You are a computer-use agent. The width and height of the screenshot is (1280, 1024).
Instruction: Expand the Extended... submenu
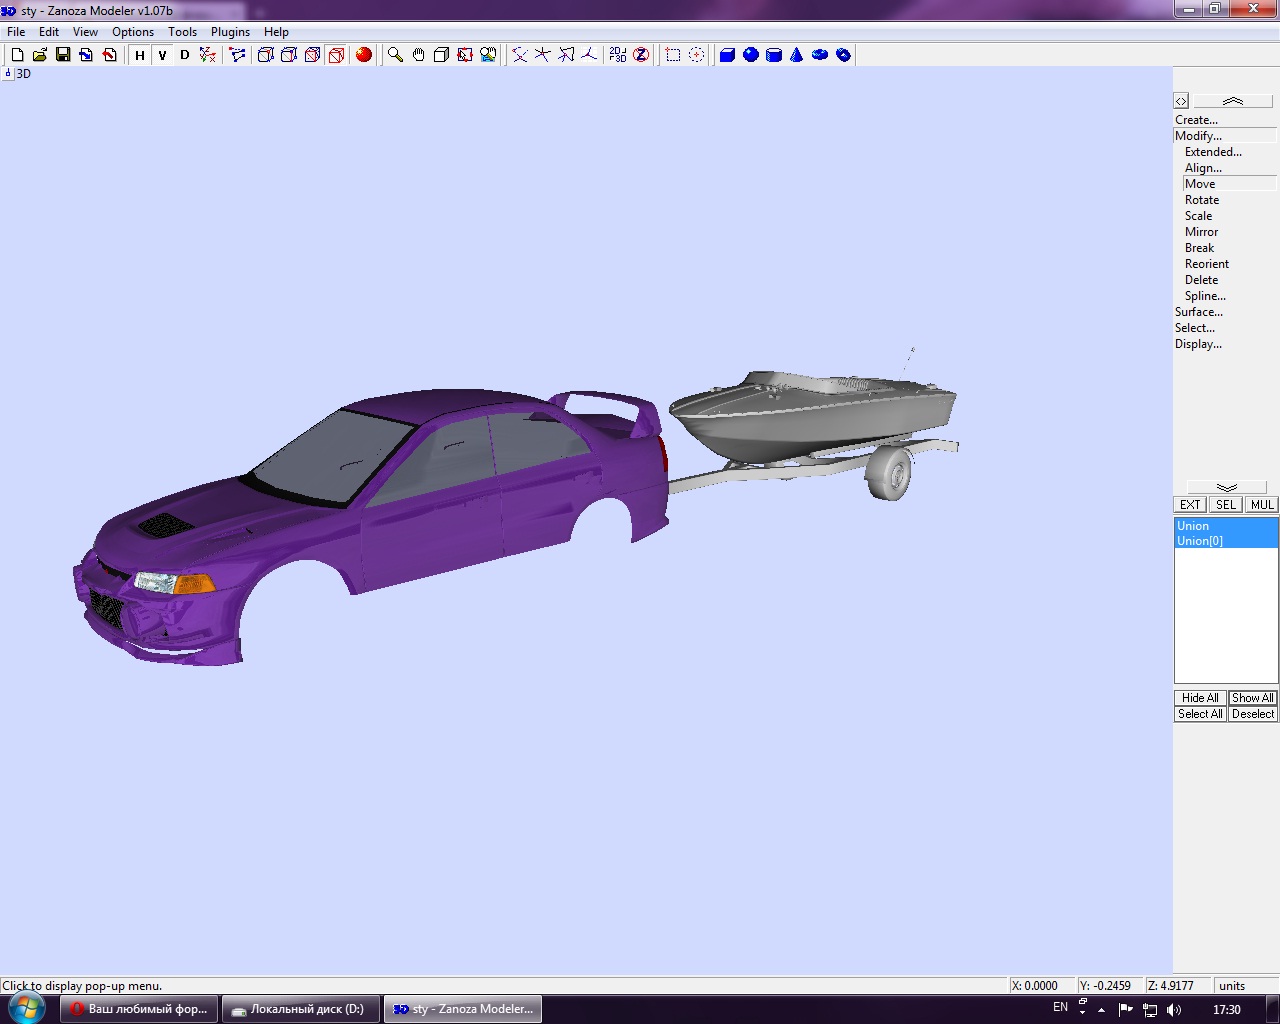[1213, 152]
